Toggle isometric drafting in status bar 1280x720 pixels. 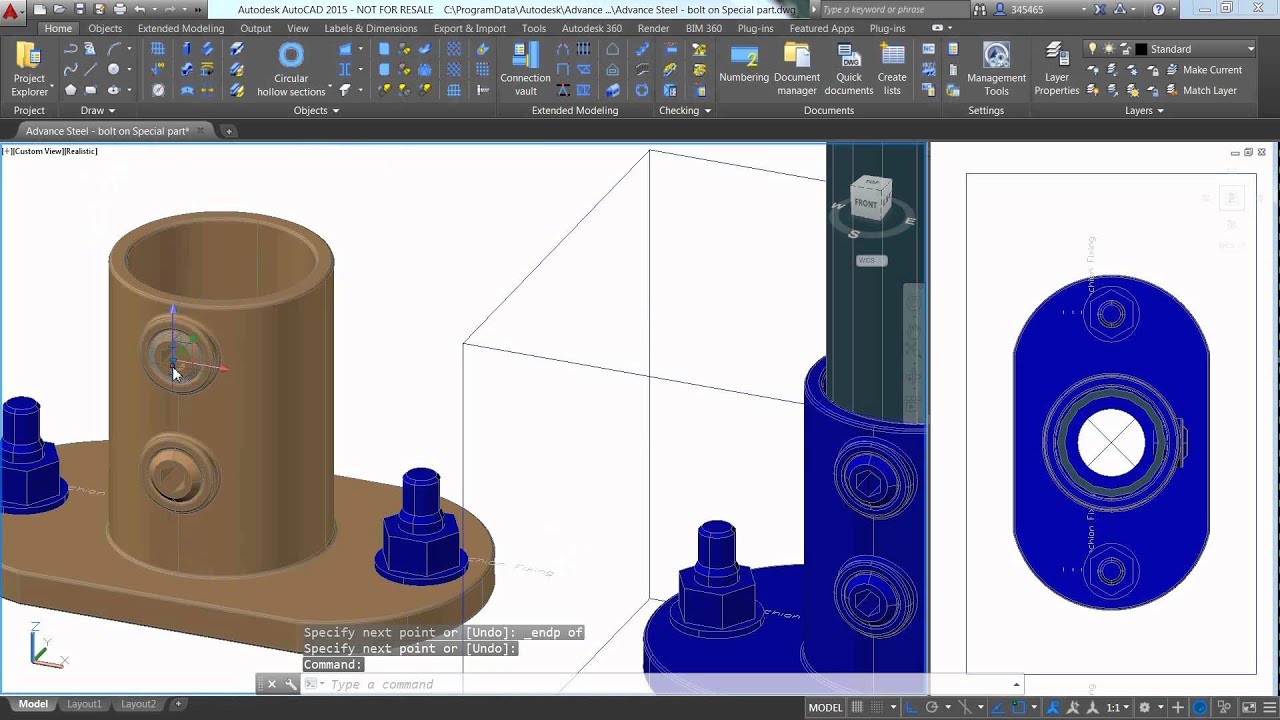pyautogui.click(x=965, y=707)
